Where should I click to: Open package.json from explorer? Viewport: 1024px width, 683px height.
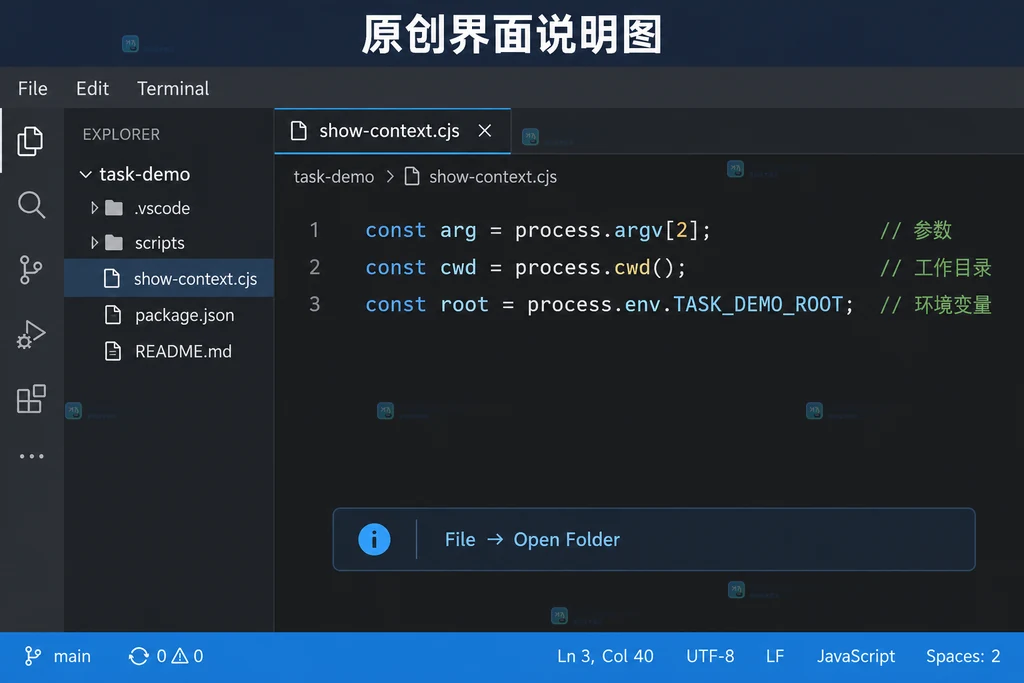click(168, 315)
